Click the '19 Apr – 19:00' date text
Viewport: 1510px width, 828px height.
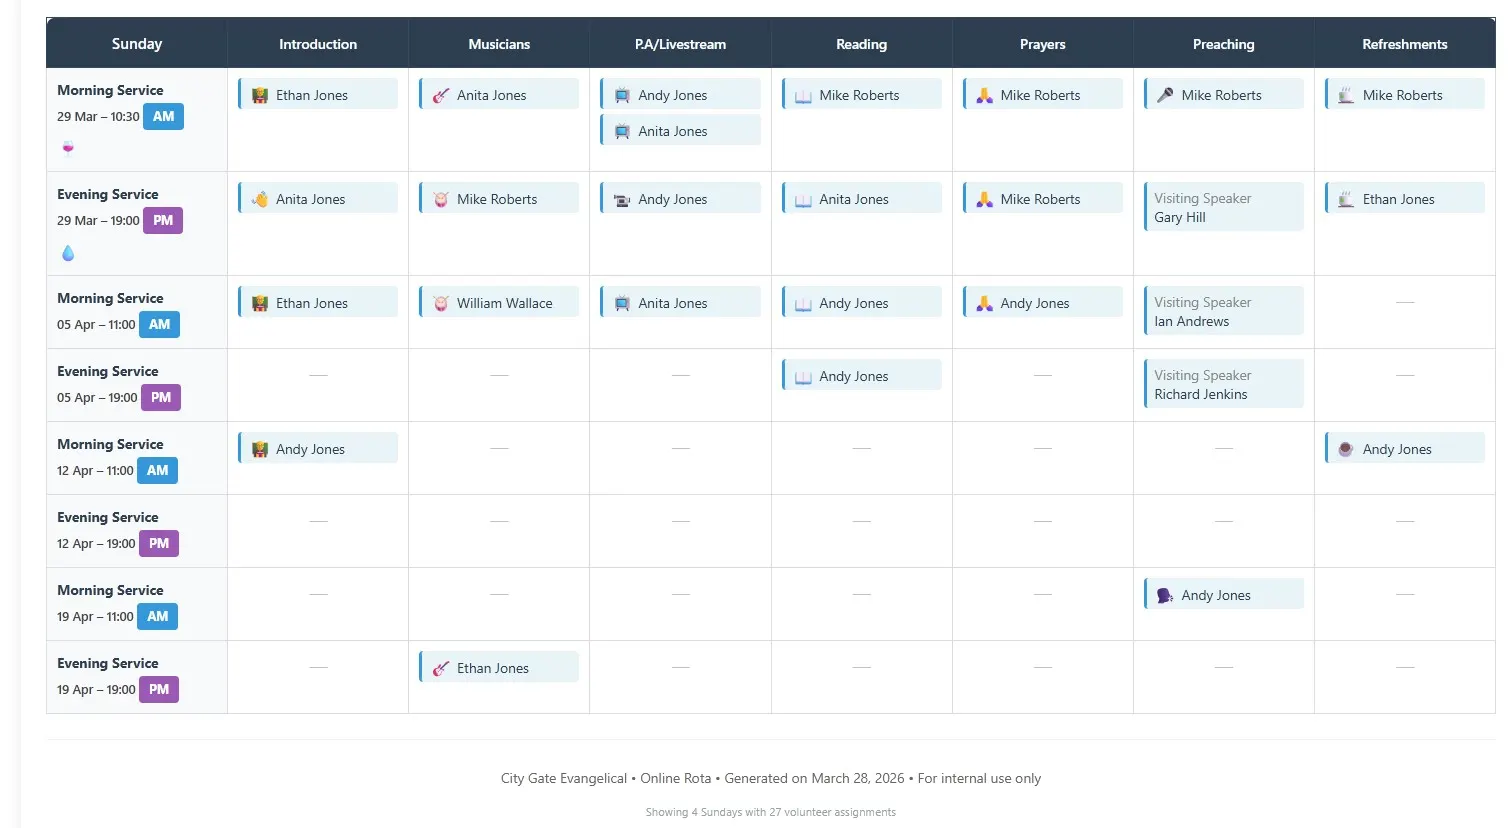click(x=96, y=690)
